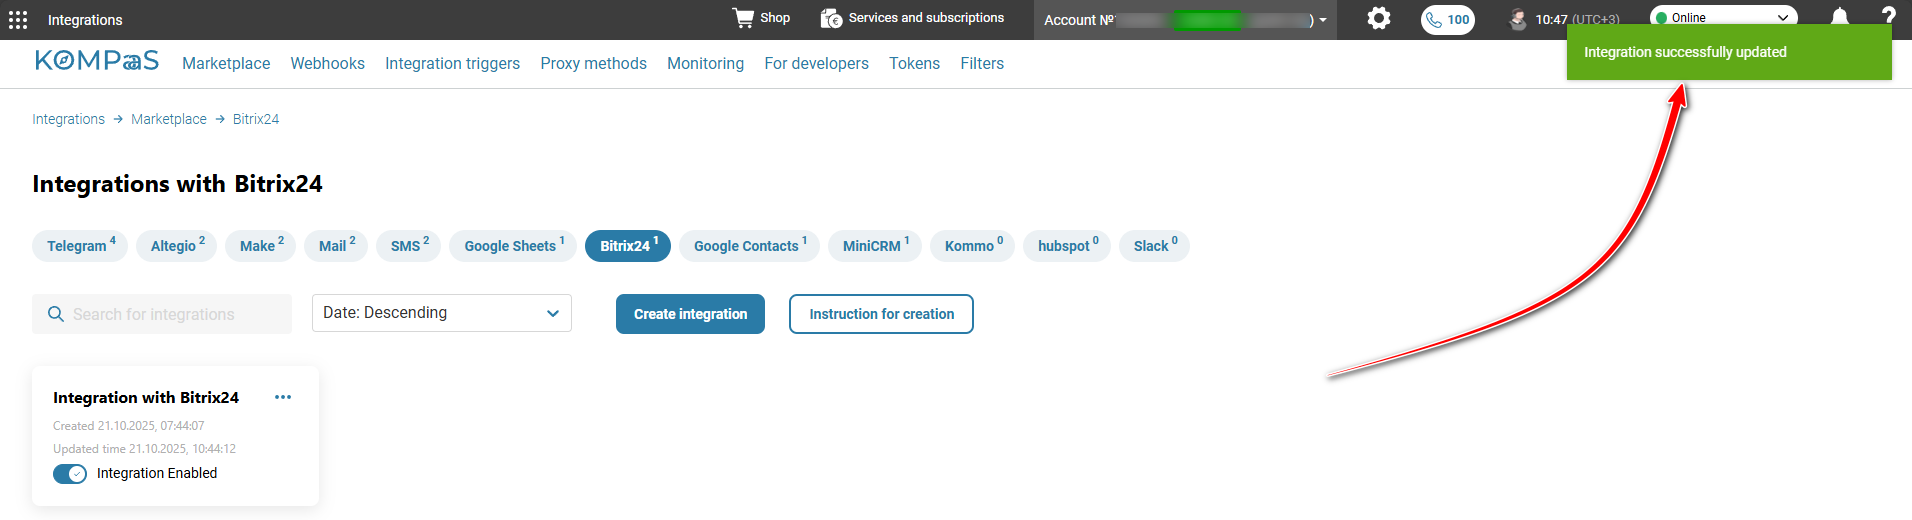
Task: Open the Webhooks menu item
Action: (328, 63)
